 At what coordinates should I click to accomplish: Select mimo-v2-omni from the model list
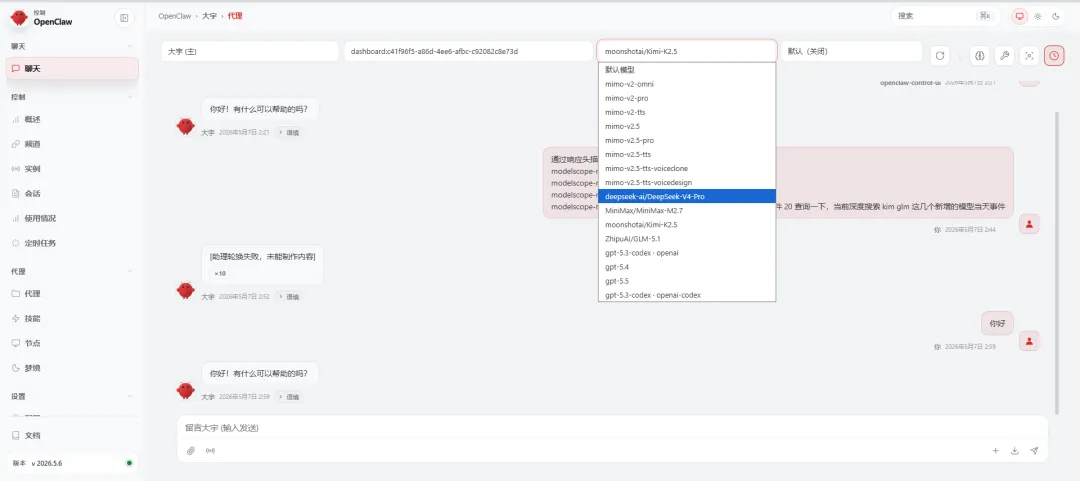pos(687,84)
